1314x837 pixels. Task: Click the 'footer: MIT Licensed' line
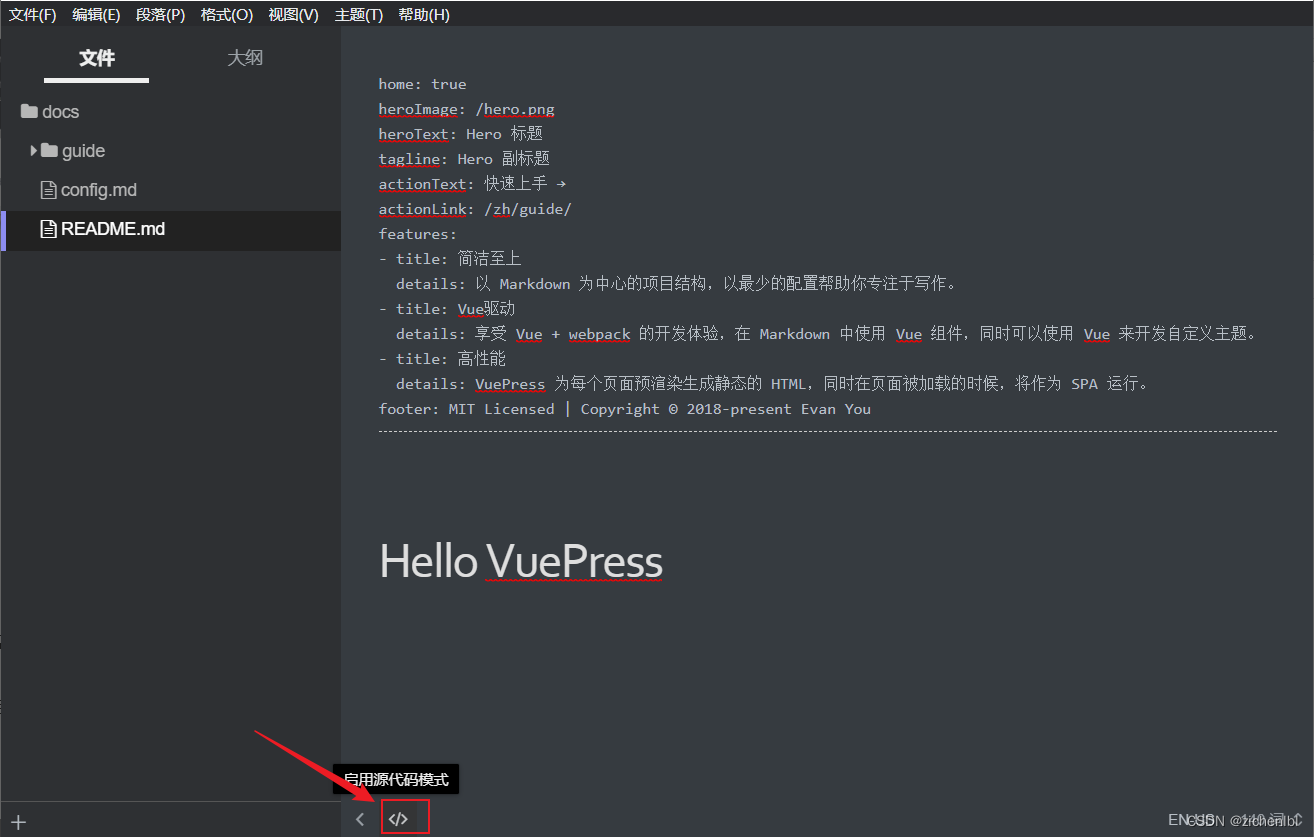624,409
